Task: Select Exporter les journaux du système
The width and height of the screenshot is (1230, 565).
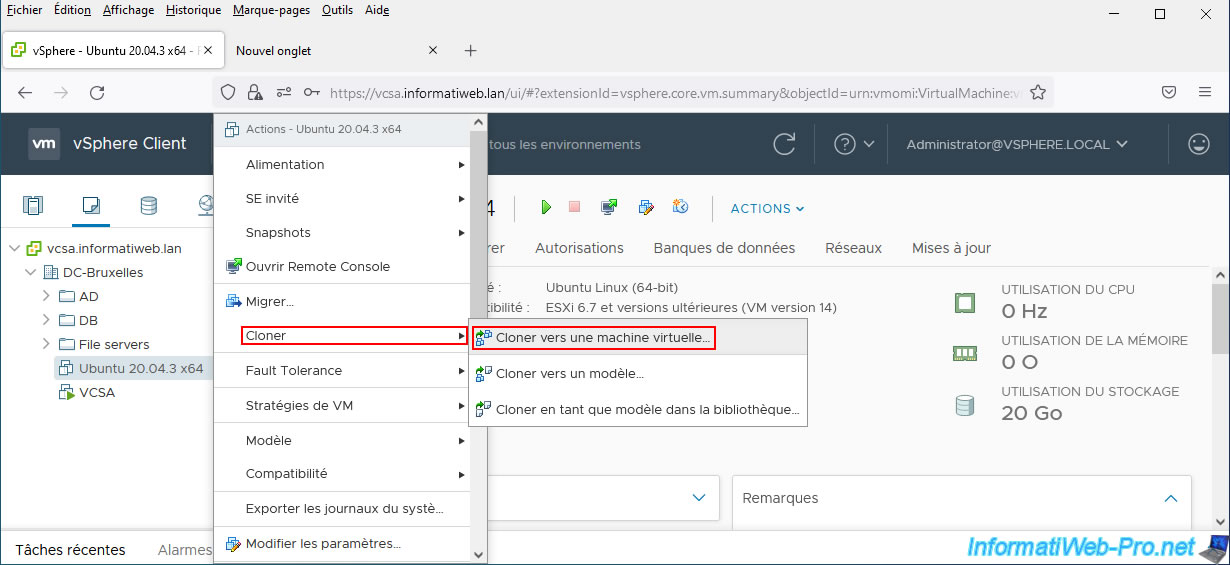Action: [x=343, y=508]
